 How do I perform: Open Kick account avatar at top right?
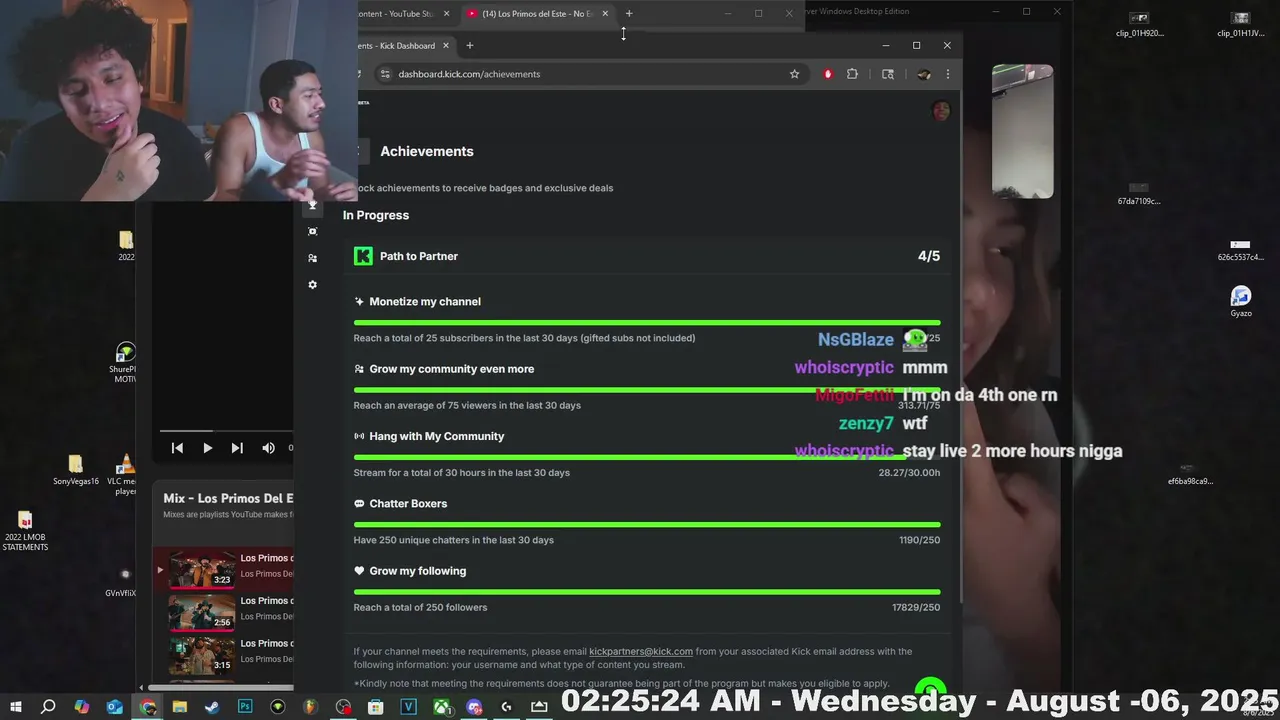940,110
